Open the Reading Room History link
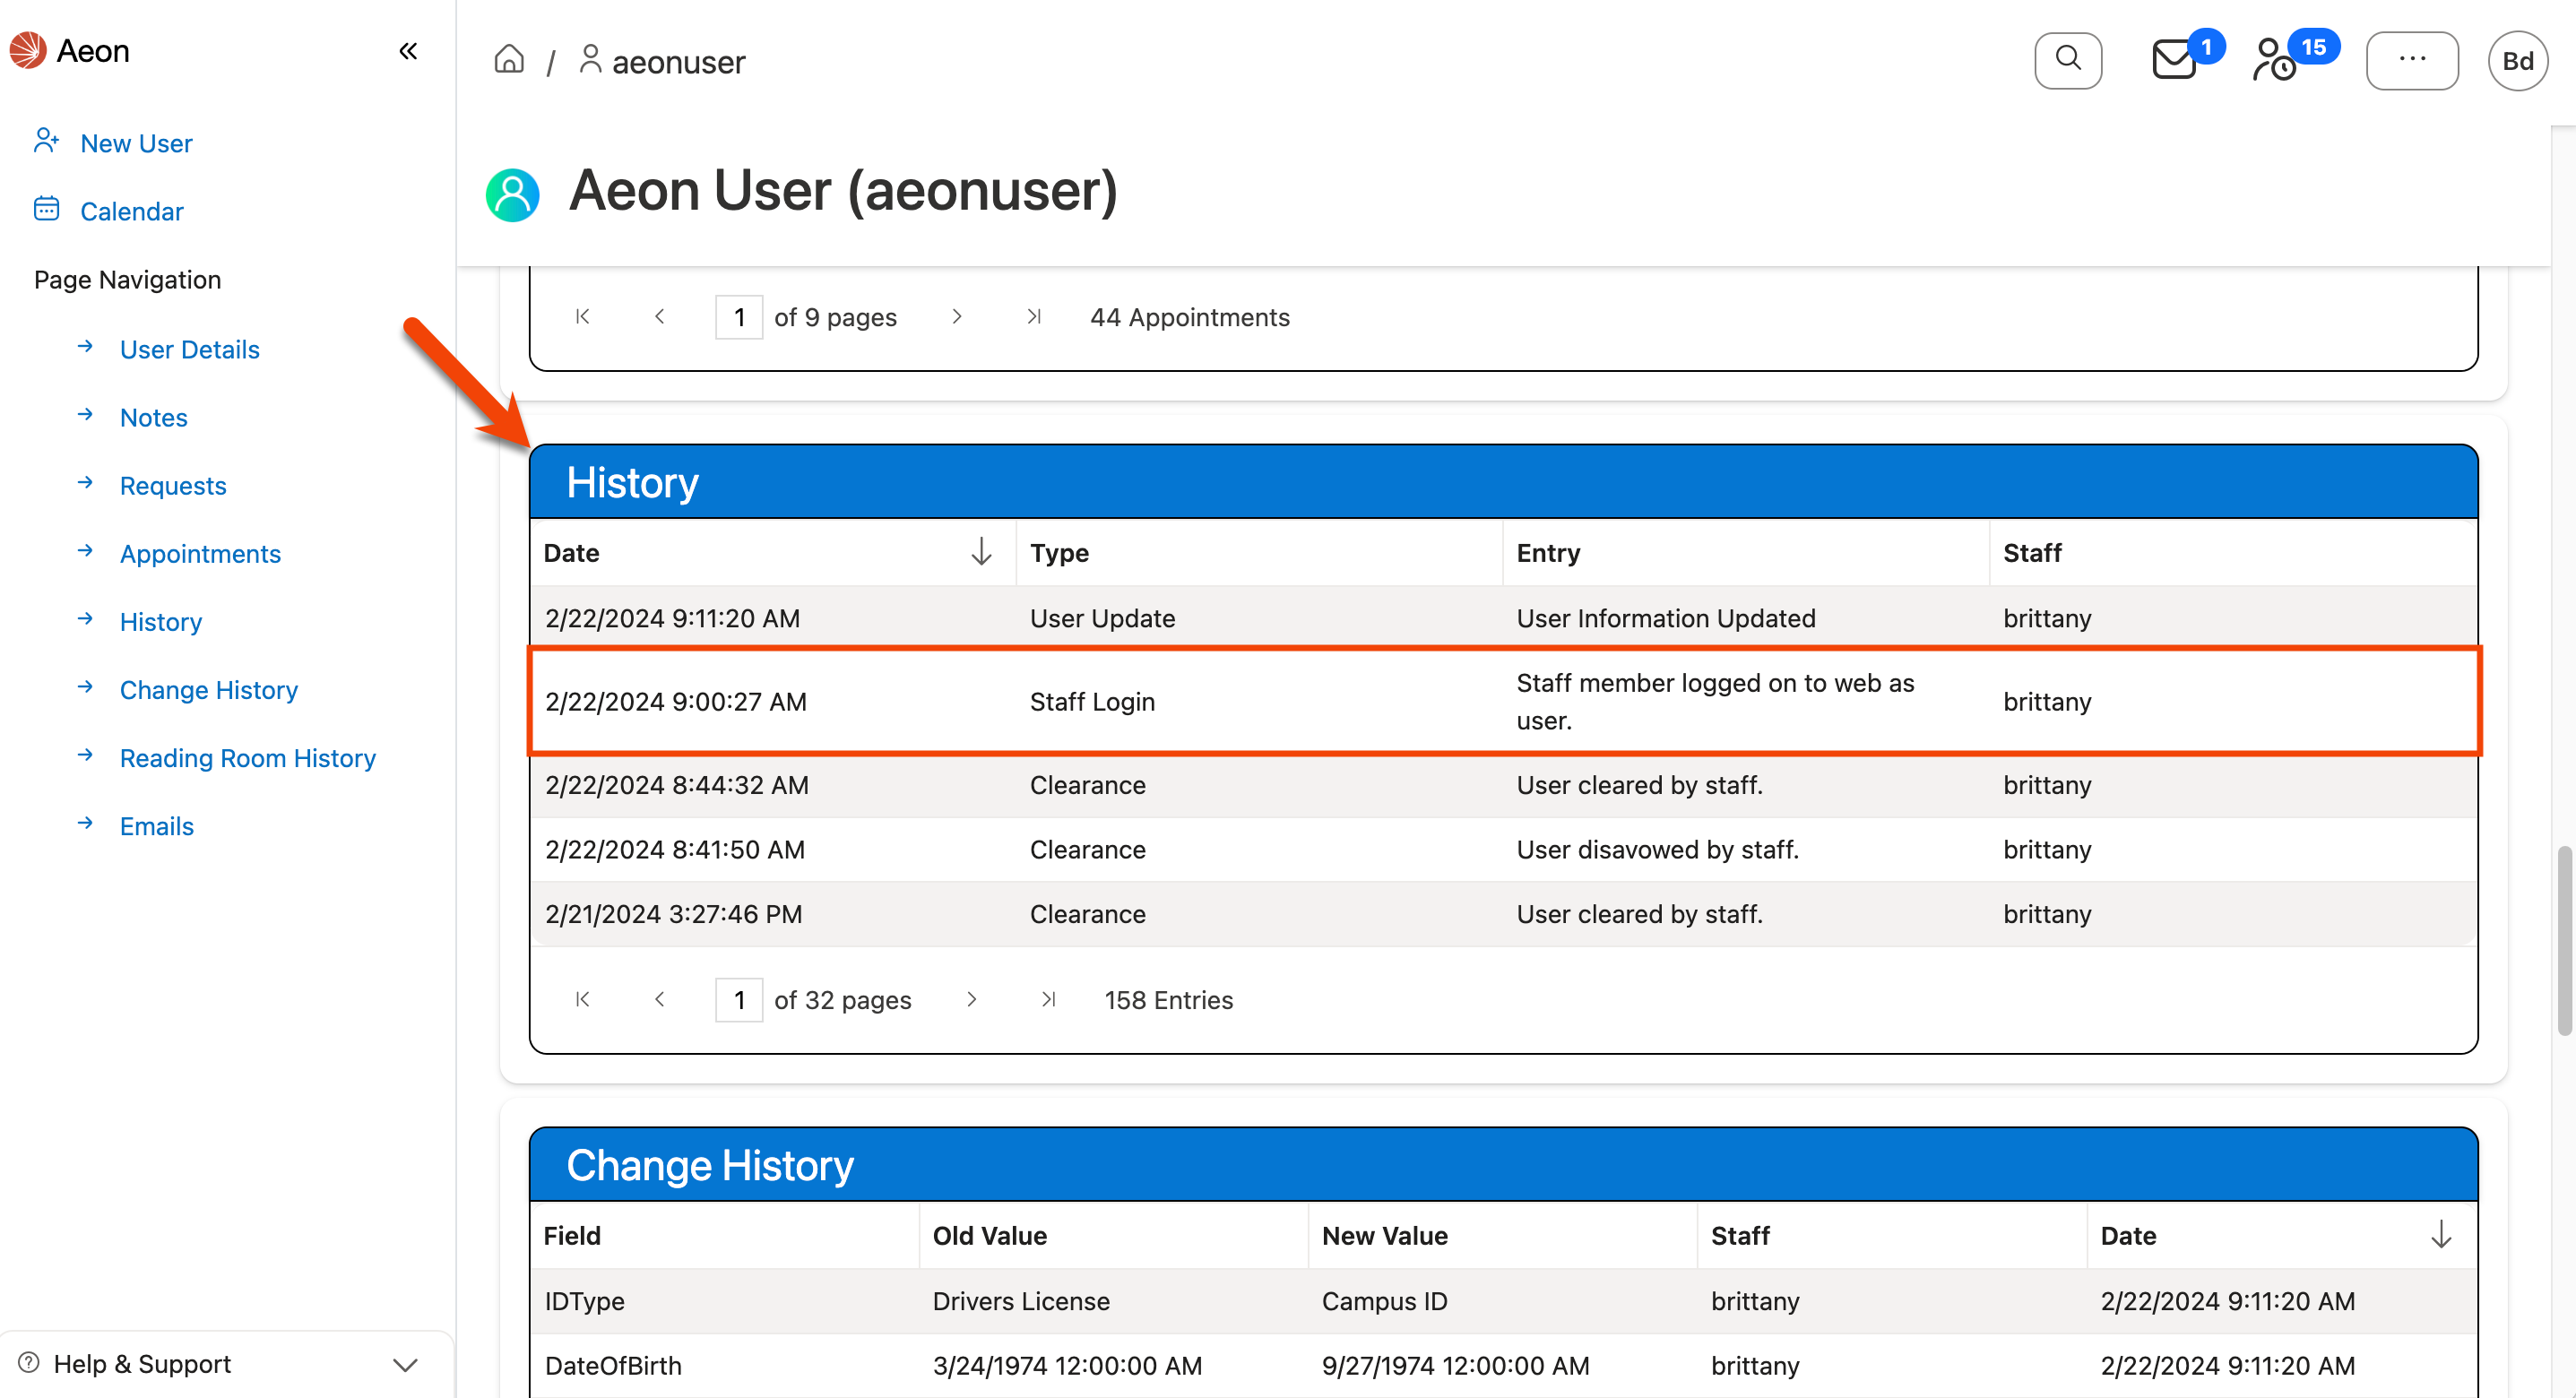 pos(247,758)
